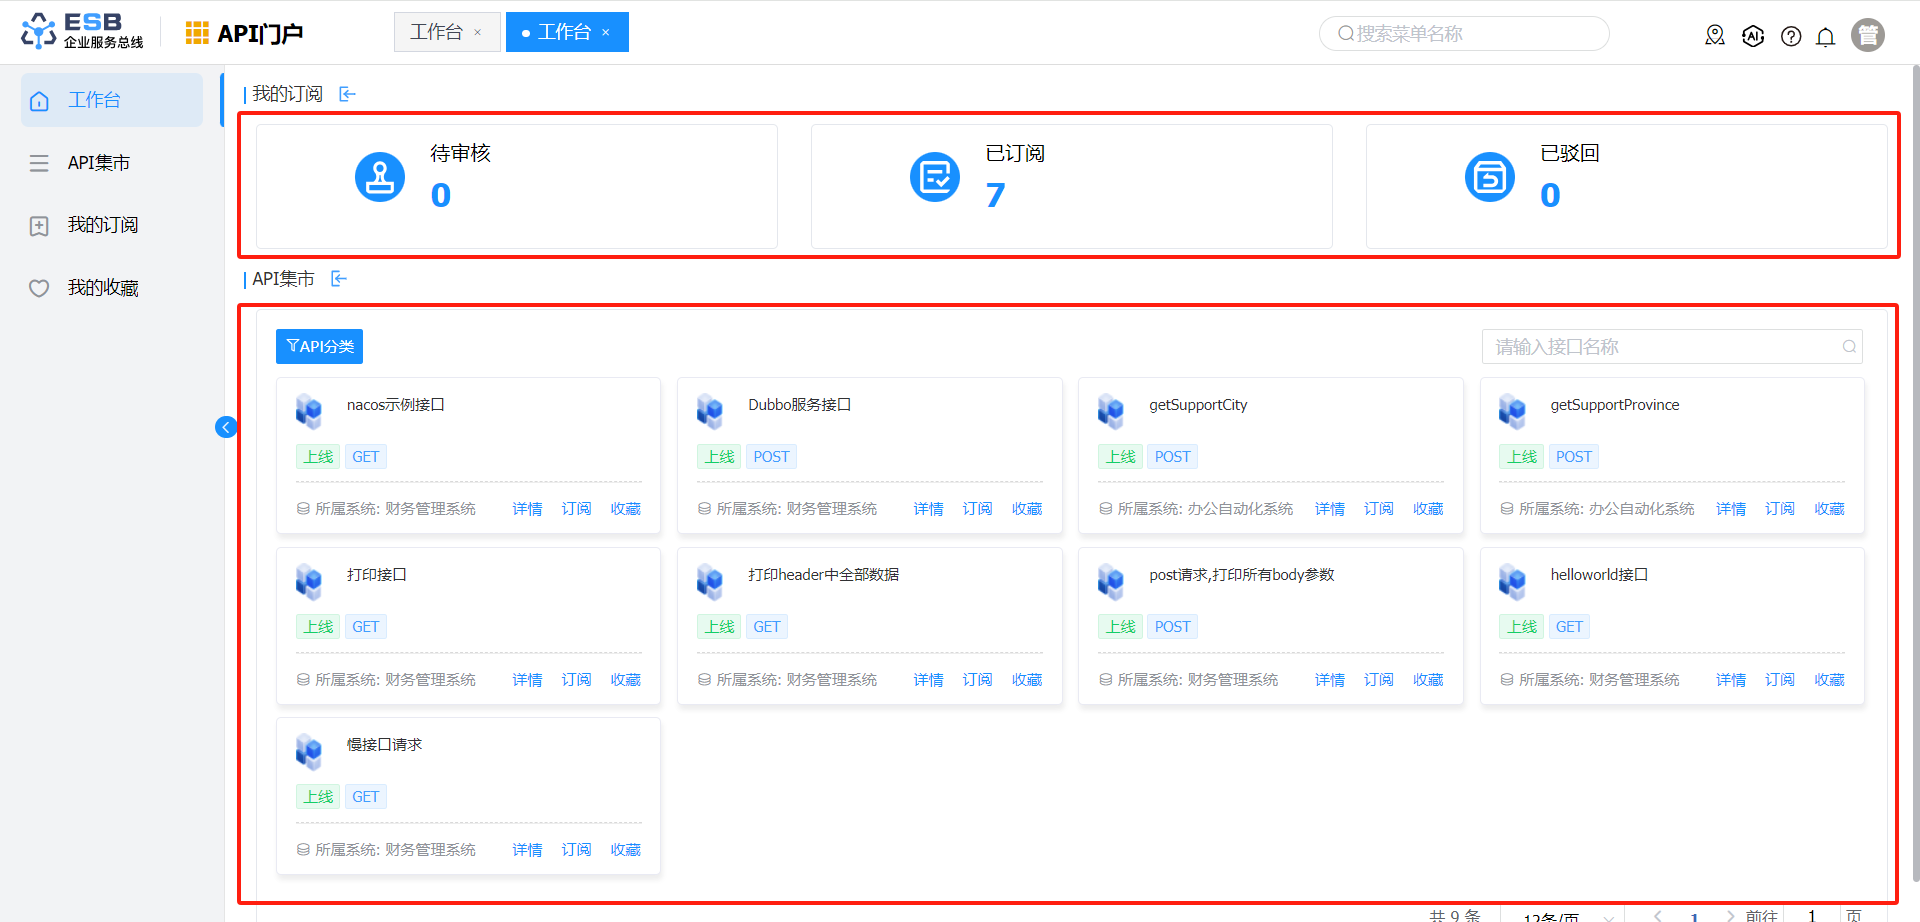Screen dimensions: 1920x922
Task: Open the help question mark icon
Action: (x=1791, y=37)
